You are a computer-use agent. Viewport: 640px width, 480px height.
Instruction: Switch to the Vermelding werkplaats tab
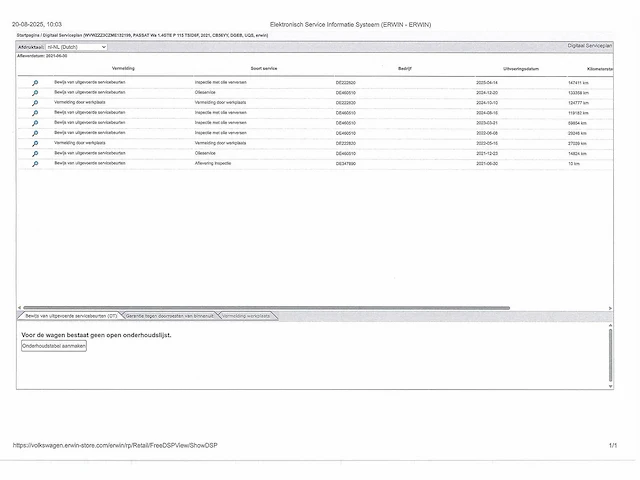(x=246, y=316)
